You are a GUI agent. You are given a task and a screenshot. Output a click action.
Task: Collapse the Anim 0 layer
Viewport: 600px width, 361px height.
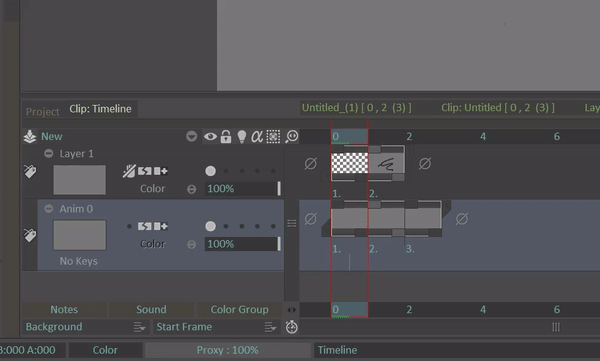(x=49, y=209)
